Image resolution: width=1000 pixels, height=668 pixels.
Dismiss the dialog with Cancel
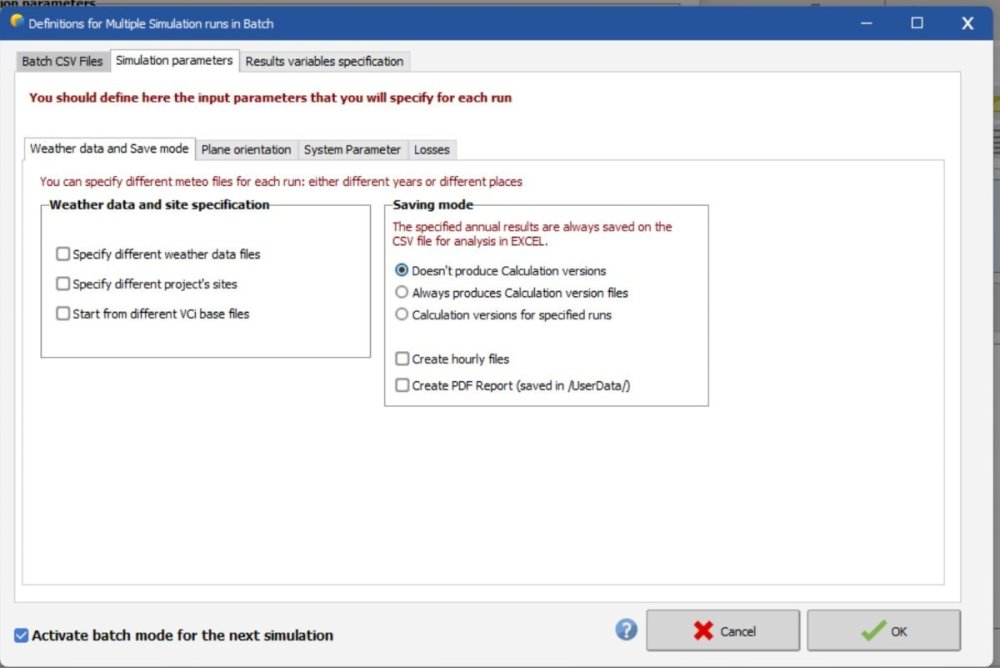click(x=722, y=630)
